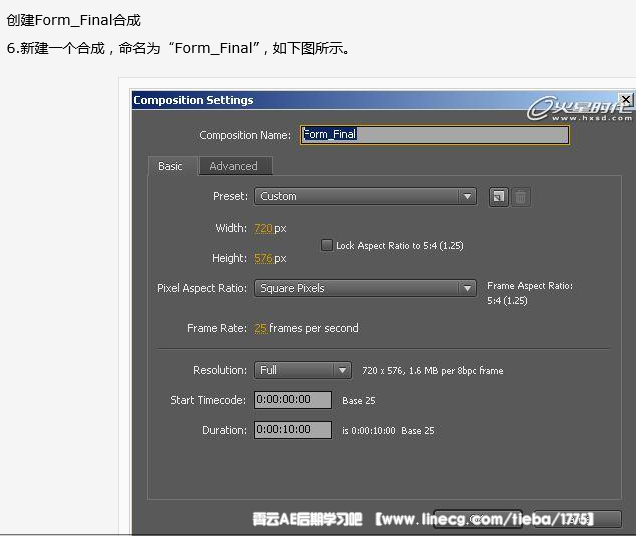Image resolution: width=636 pixels, height=536 pixels.
Task: Click the Start Timecode field
Action: 292,400
